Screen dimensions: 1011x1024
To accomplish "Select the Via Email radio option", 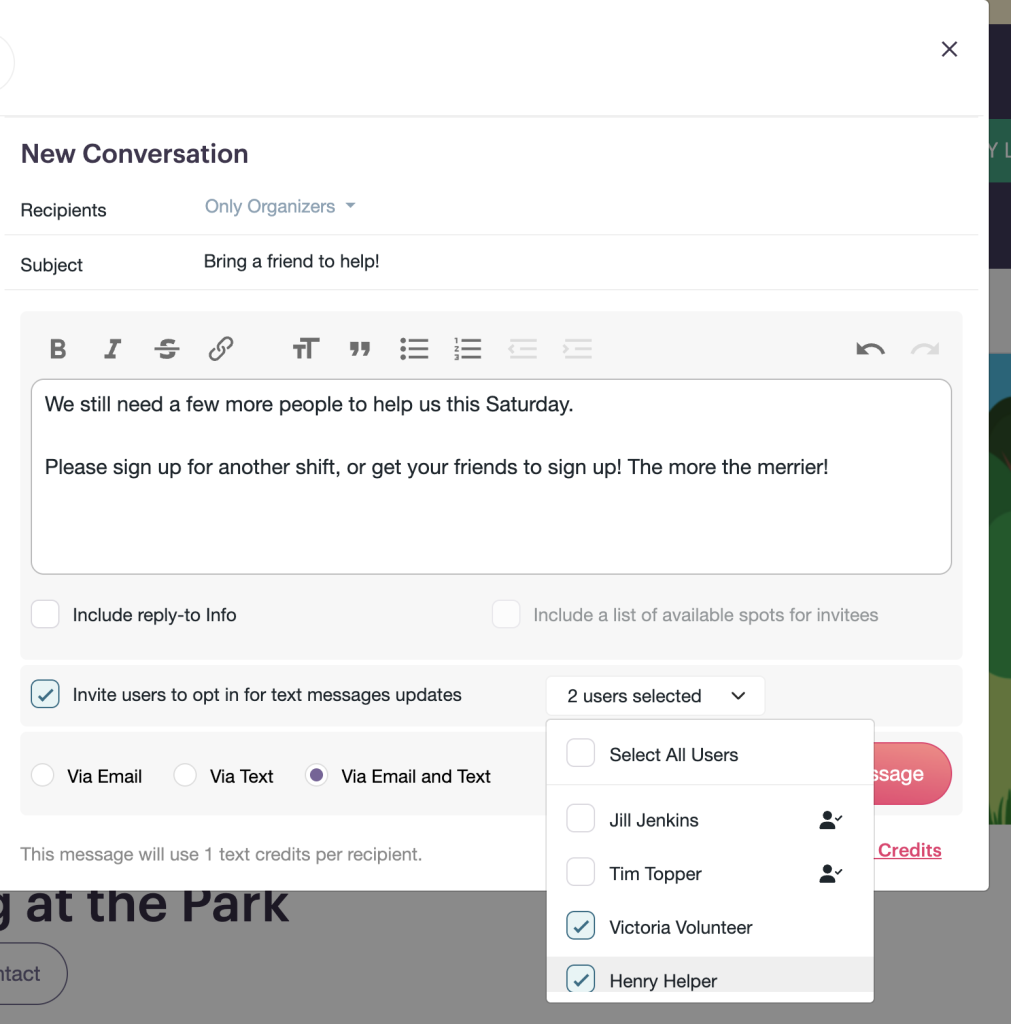I will click(x=43, y=776).
